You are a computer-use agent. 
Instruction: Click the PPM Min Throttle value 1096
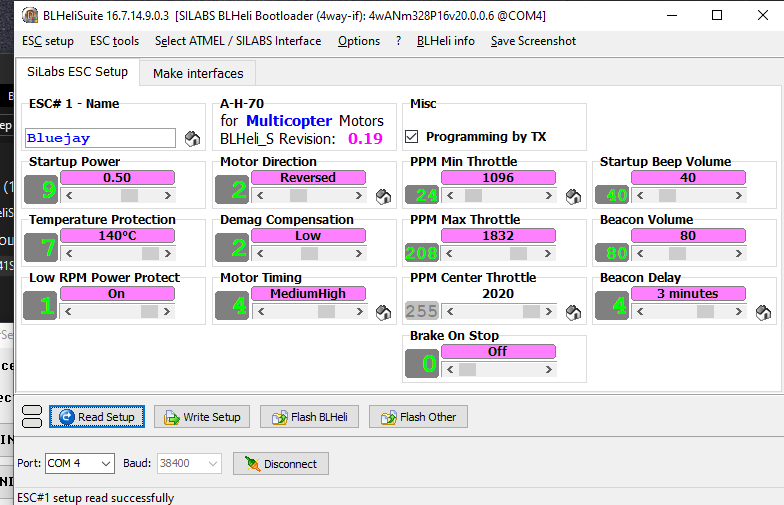(498, 178)
